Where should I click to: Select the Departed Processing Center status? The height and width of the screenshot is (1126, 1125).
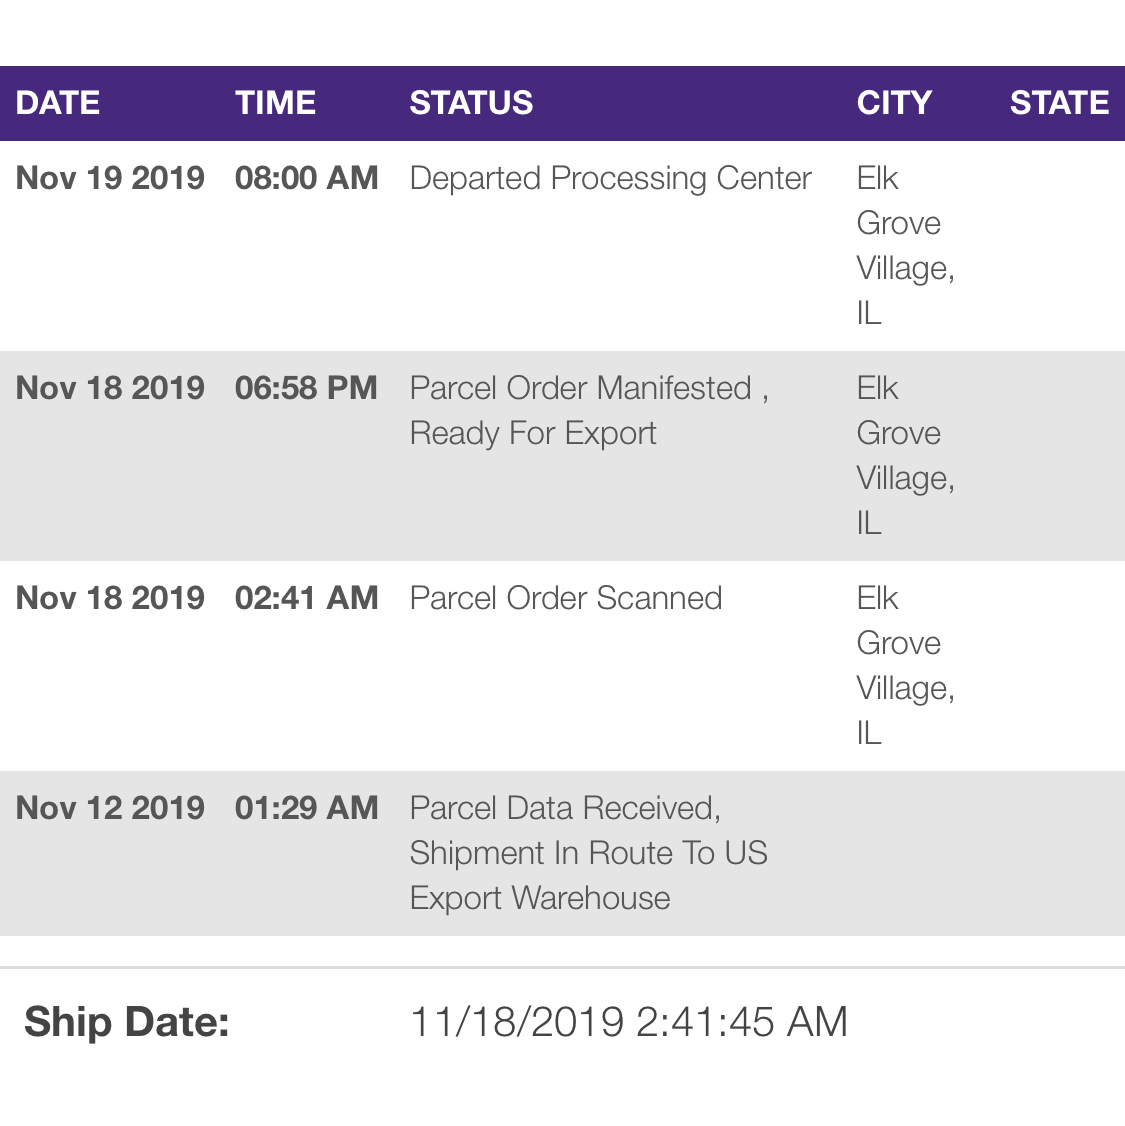tap(610, 178)
